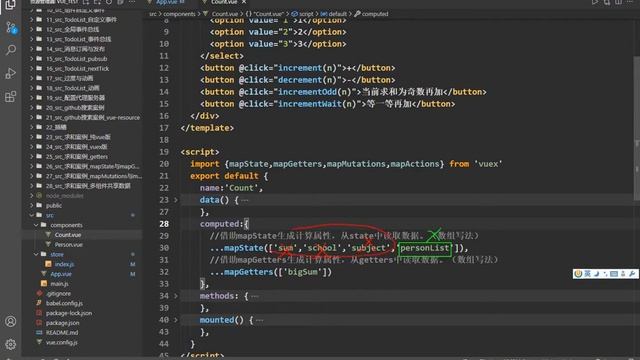Close the Count.vue editor tab

(244, 2)
